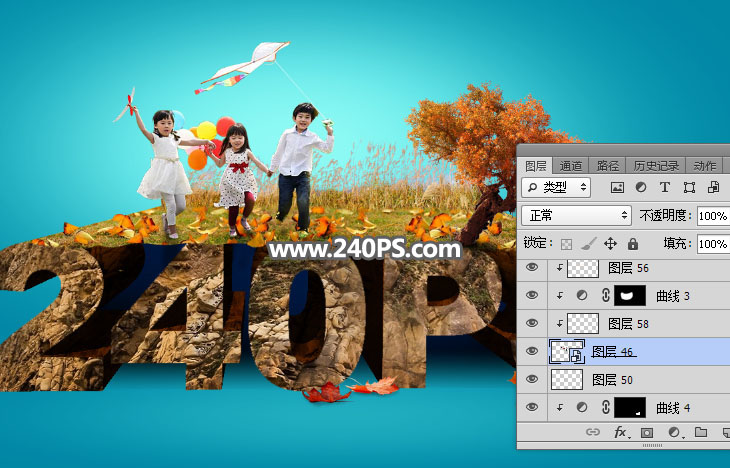Hide layer 图层 50
This screenshot has height=468, width=730.
click(x=532, y=379)
